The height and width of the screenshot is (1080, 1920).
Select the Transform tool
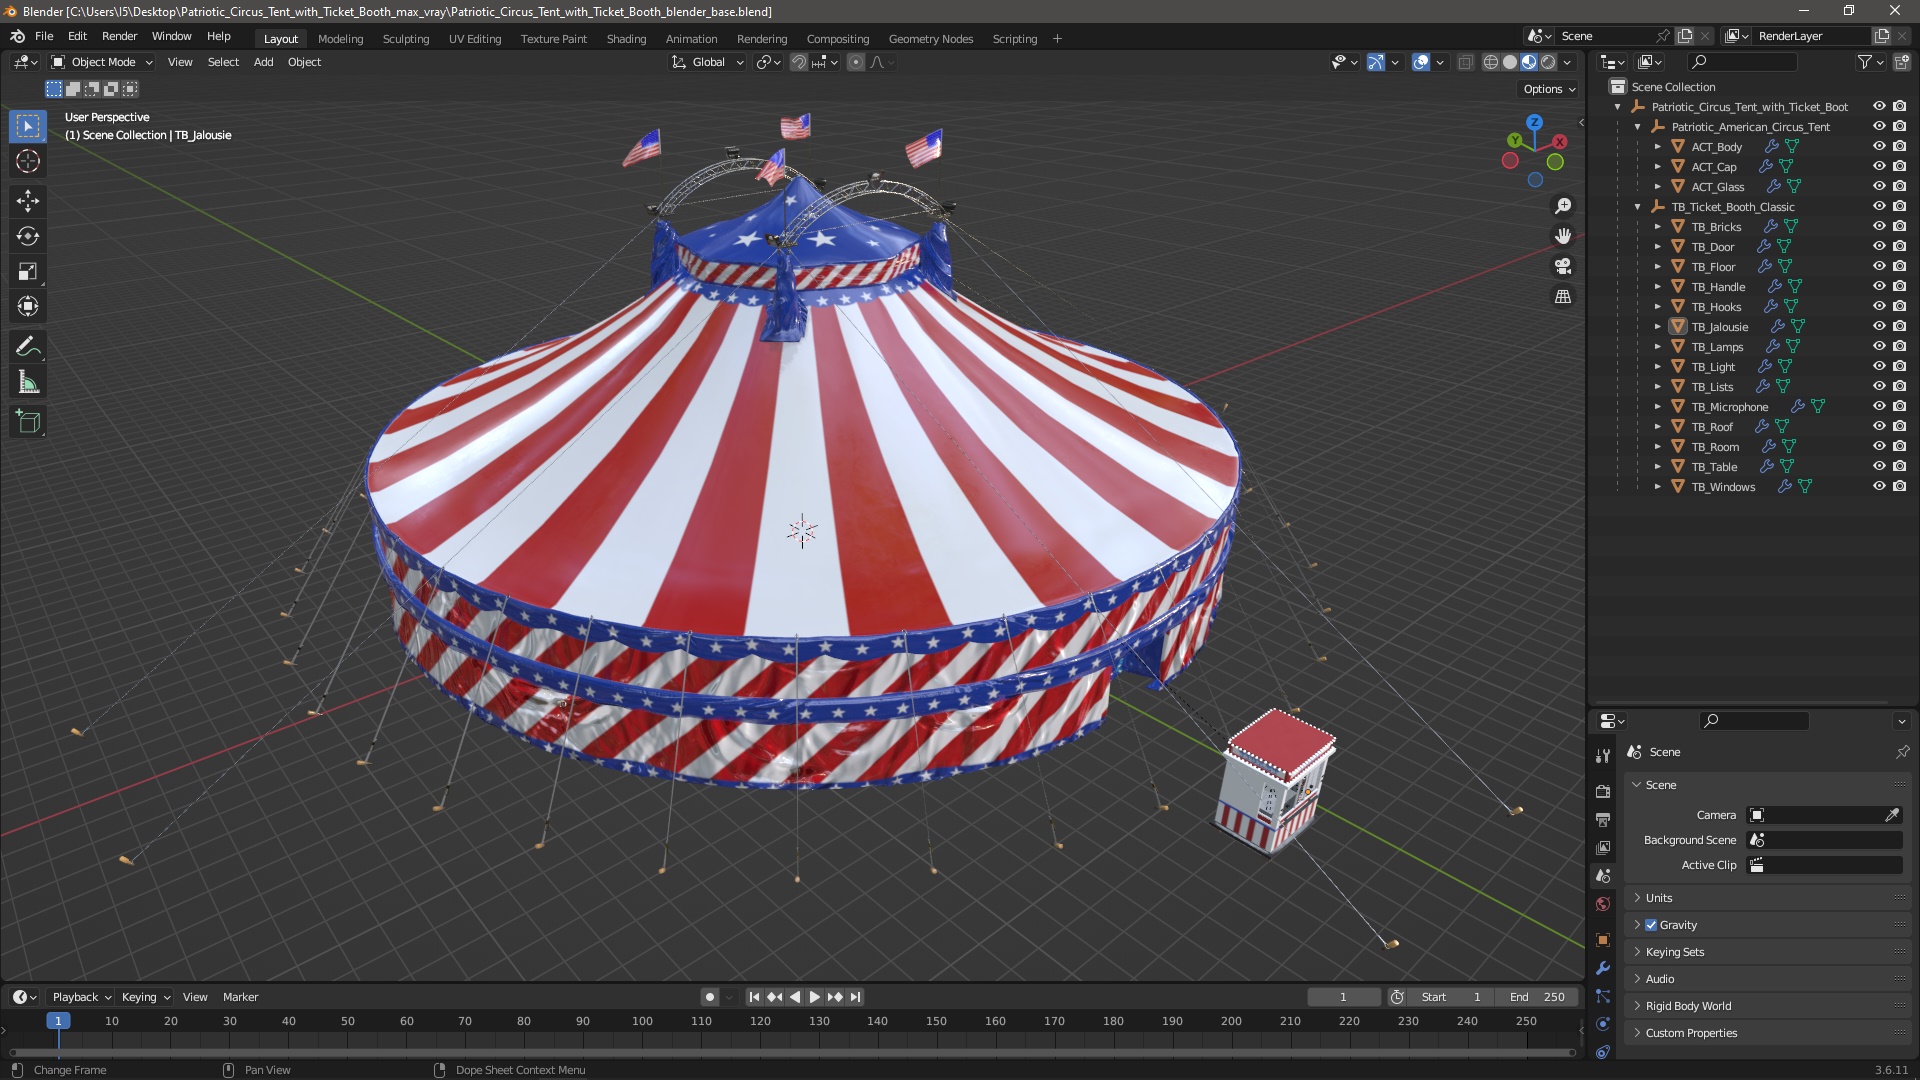[28, 306]
